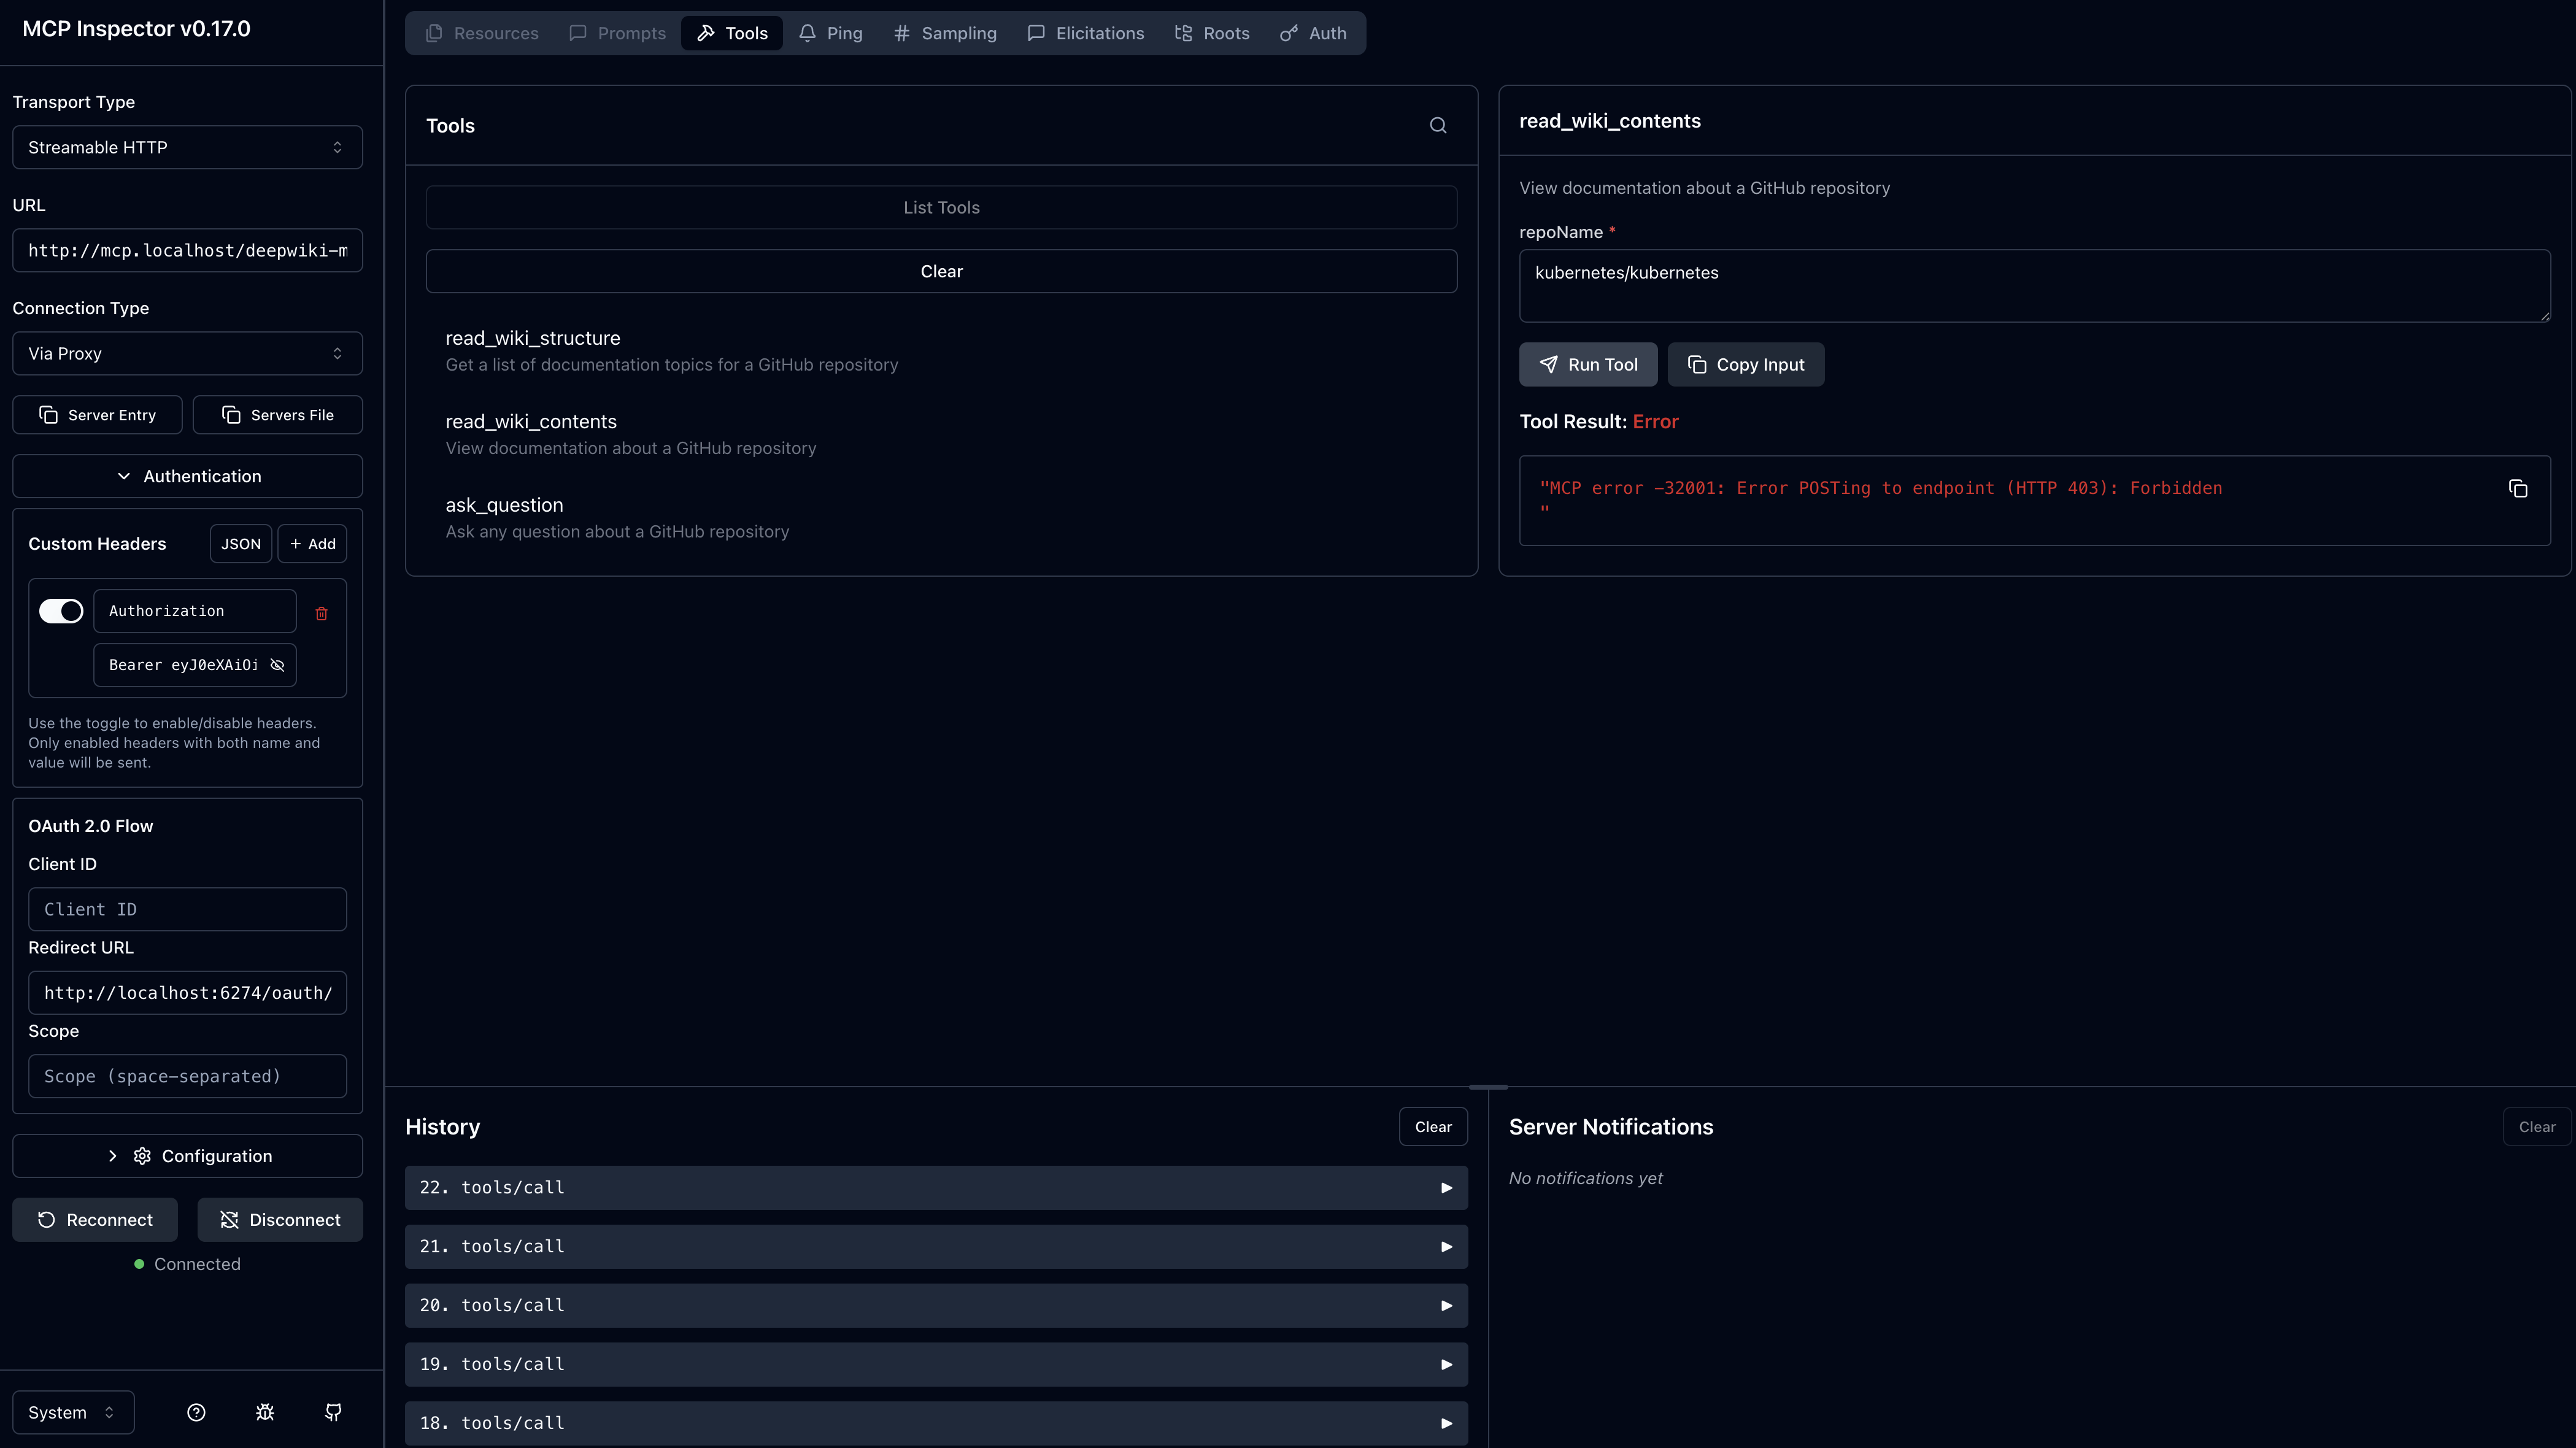Copy the error result with the copy icon
The width and height of the screenshot is (2576, 1448).
(x=2518, y=489)
